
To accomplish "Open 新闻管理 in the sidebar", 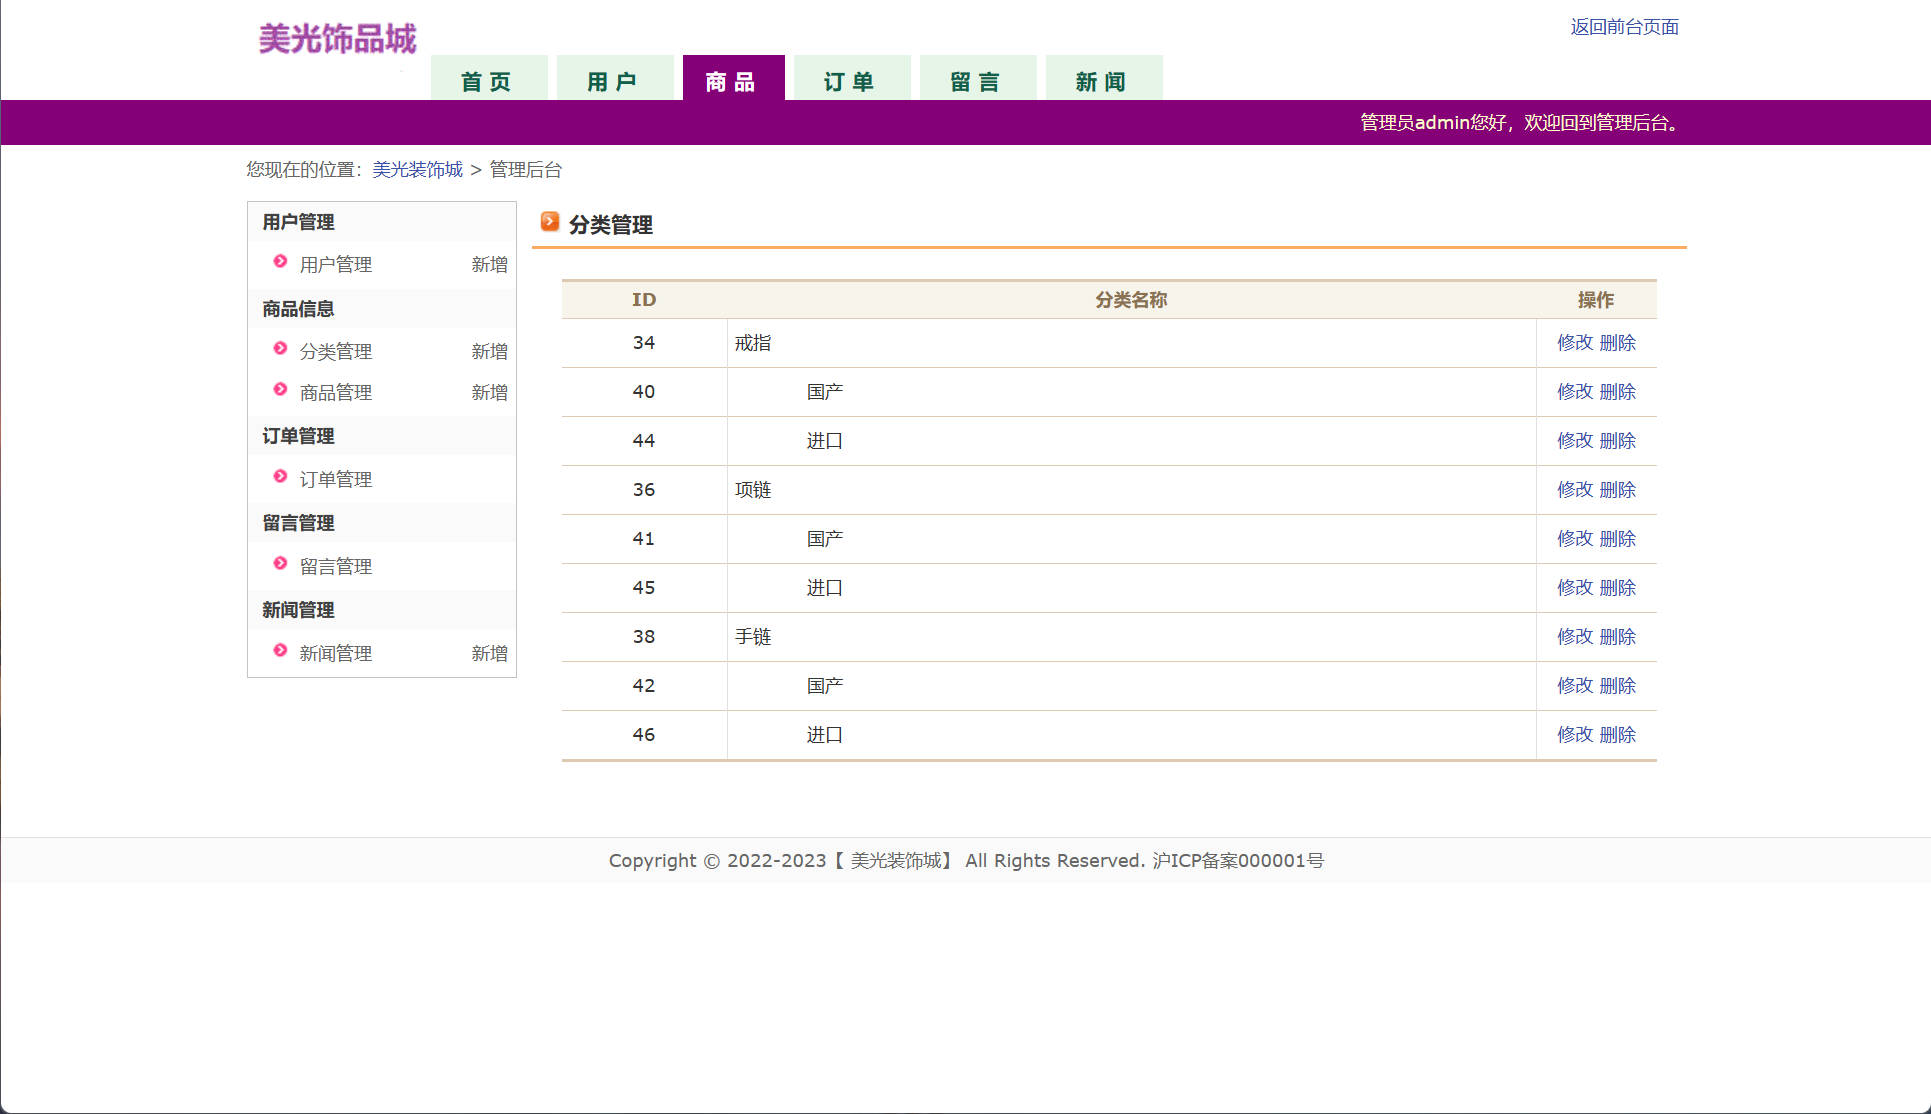I will click(336, 654).
